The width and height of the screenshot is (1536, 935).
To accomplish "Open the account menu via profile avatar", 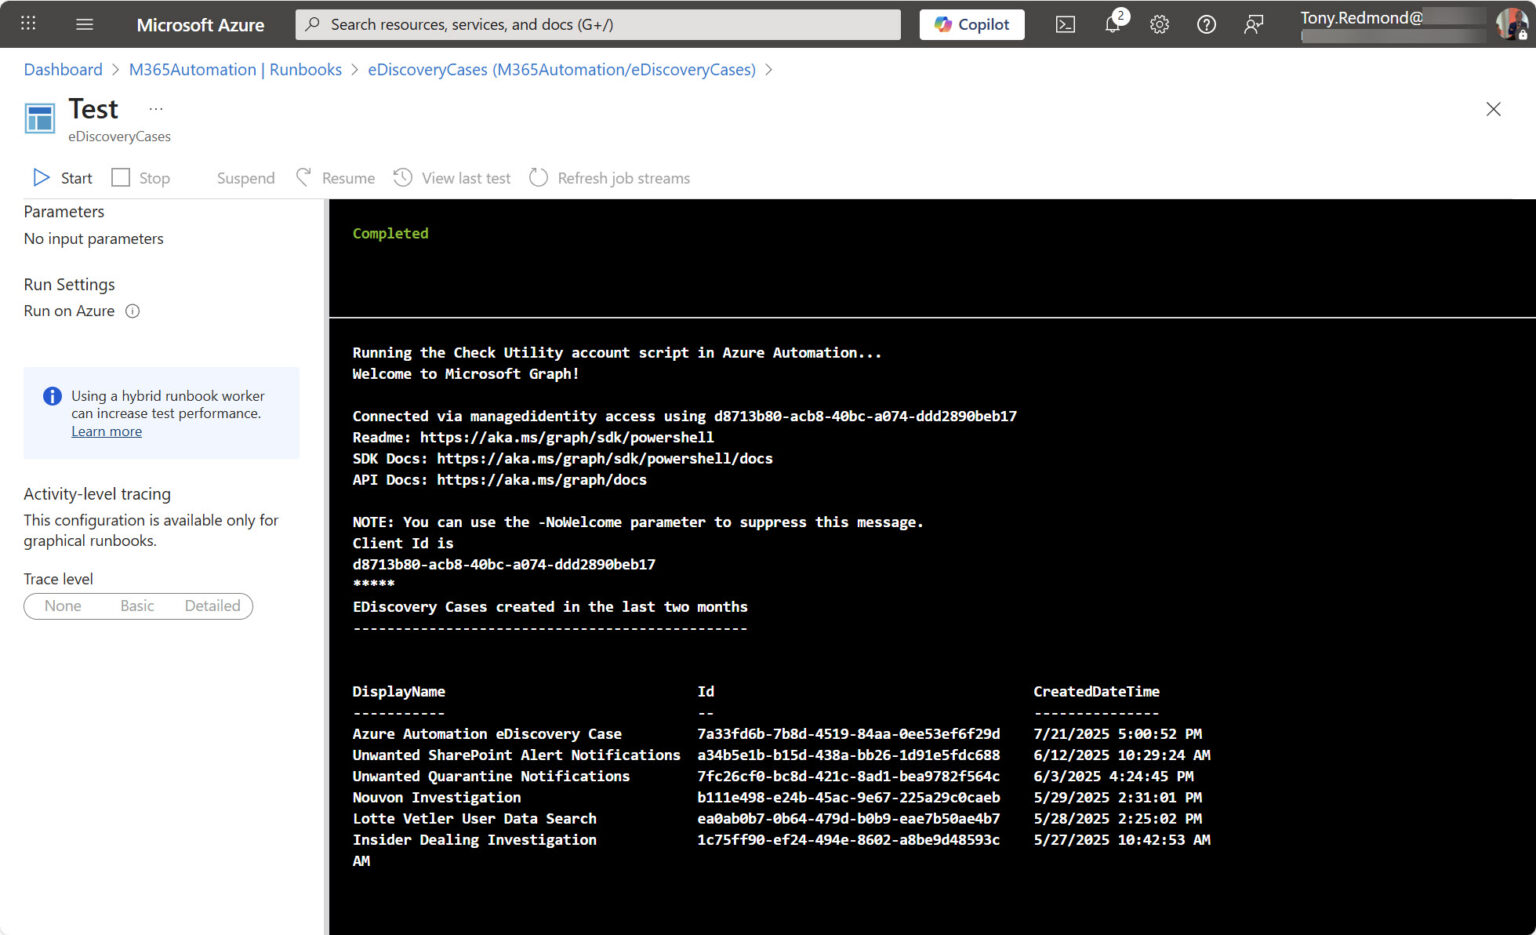I will tap(1510, 24).
